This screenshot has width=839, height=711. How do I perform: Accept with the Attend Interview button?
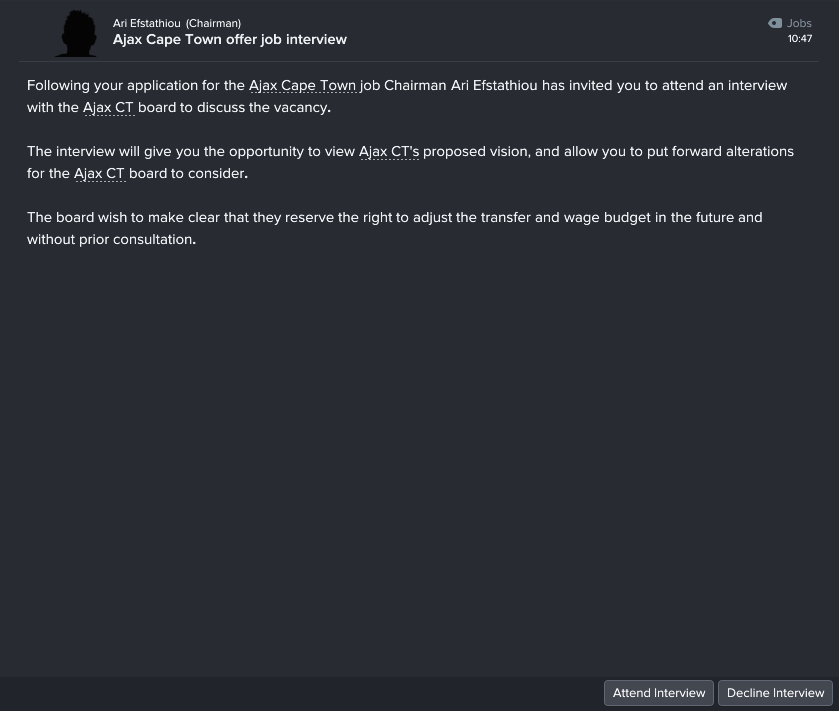[659, 693]
